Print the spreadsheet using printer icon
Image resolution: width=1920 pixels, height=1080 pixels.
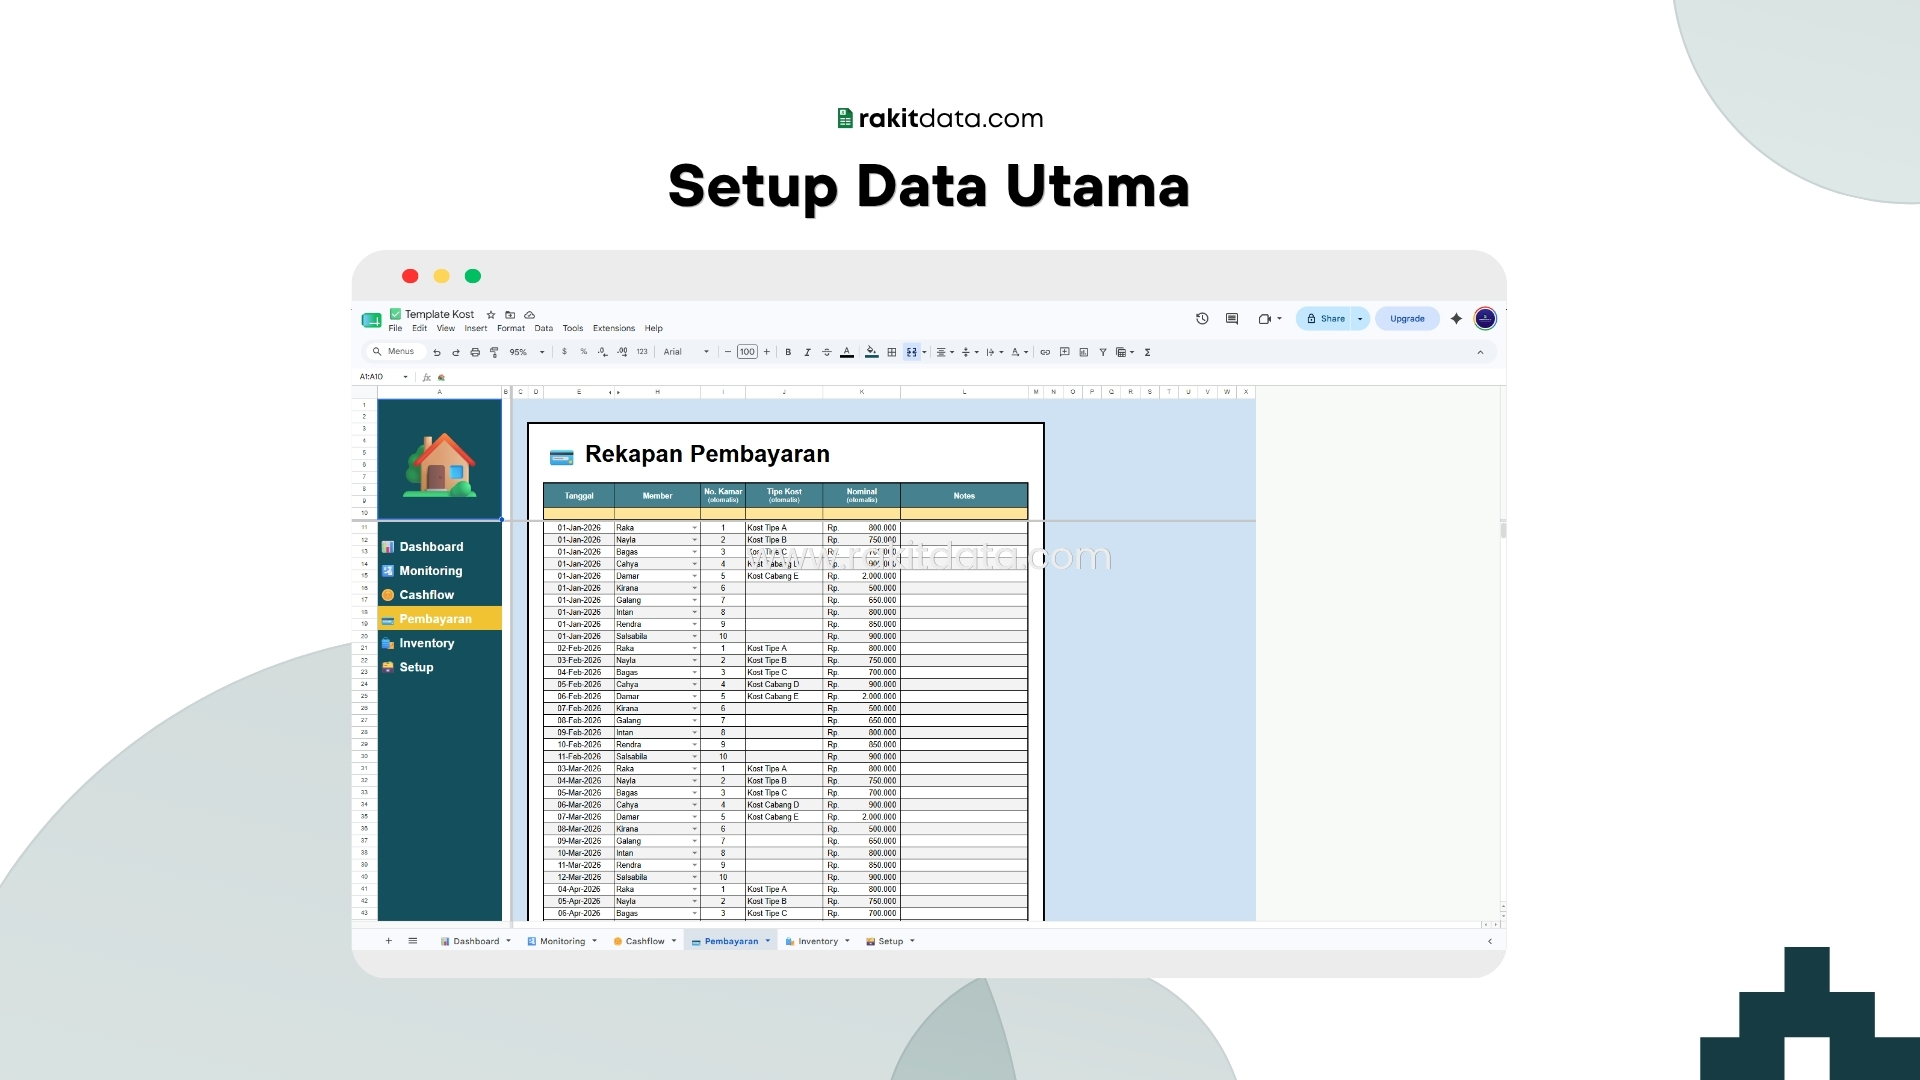pos(475,352)
